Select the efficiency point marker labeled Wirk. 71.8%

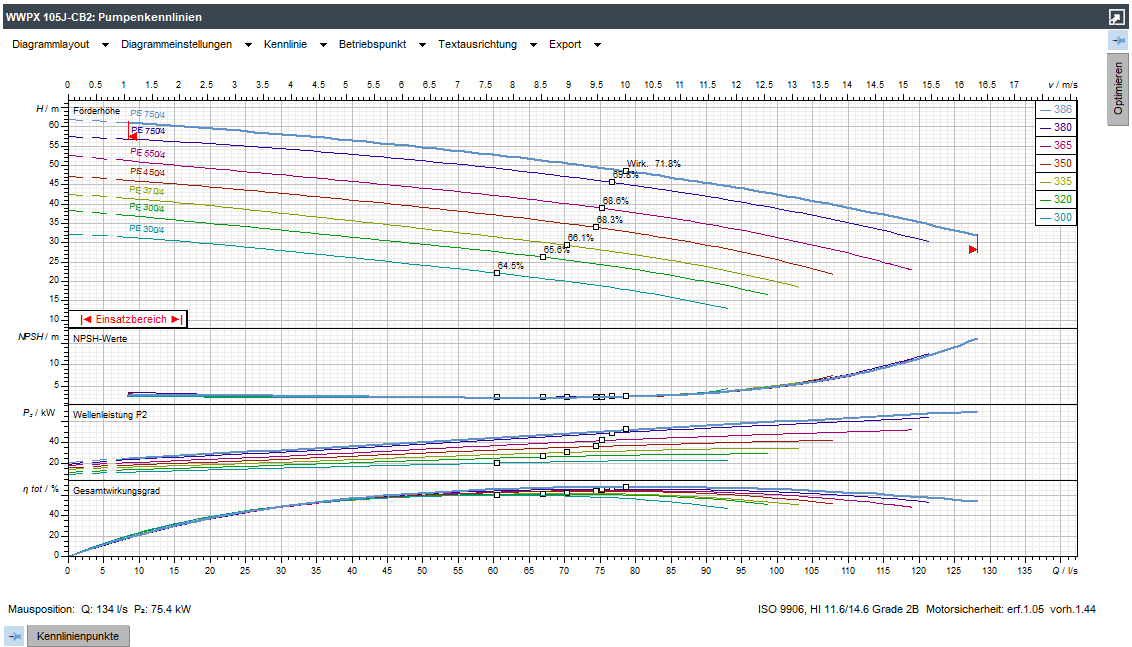(626, 171)
